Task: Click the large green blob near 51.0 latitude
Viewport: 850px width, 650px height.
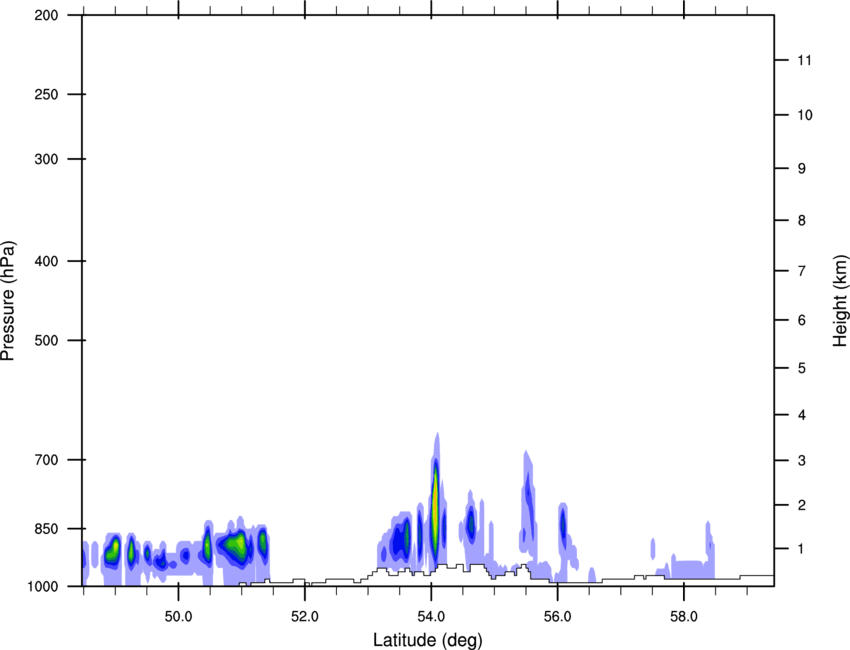Action: (235, 543)
